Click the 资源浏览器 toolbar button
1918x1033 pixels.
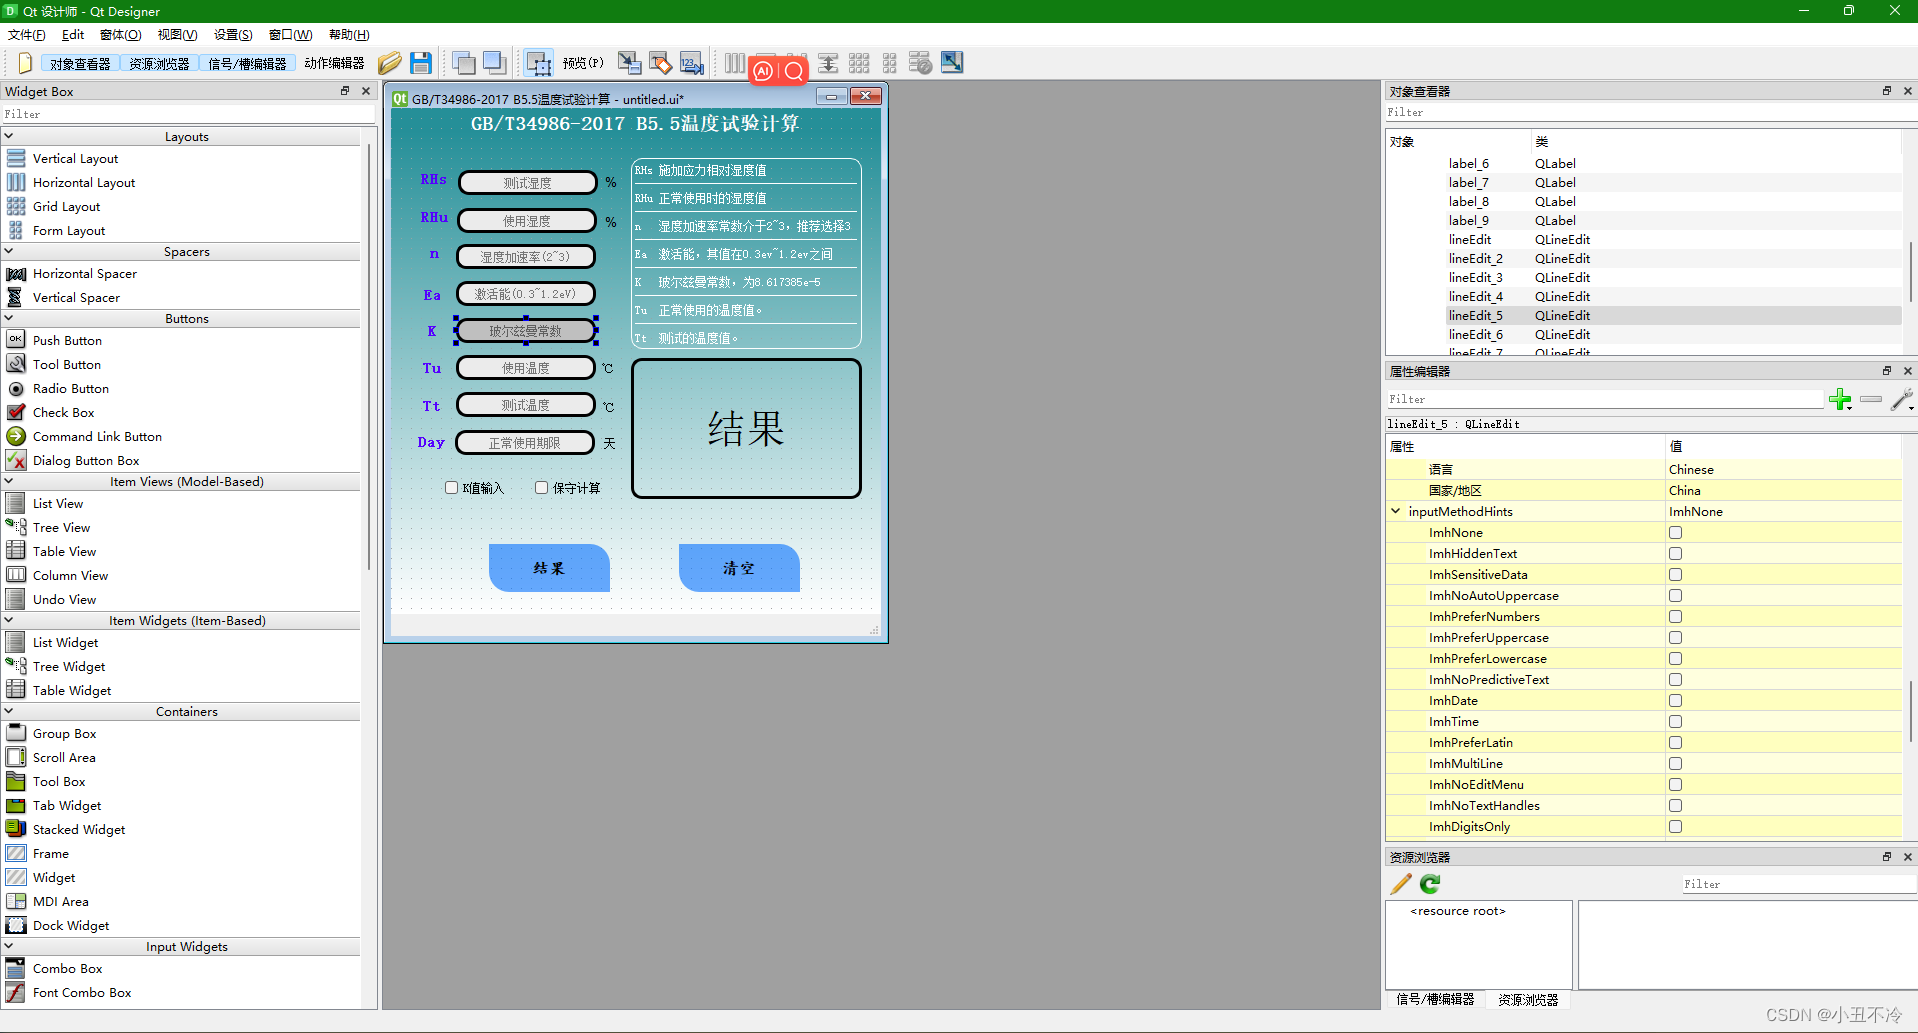pos(159,64)
